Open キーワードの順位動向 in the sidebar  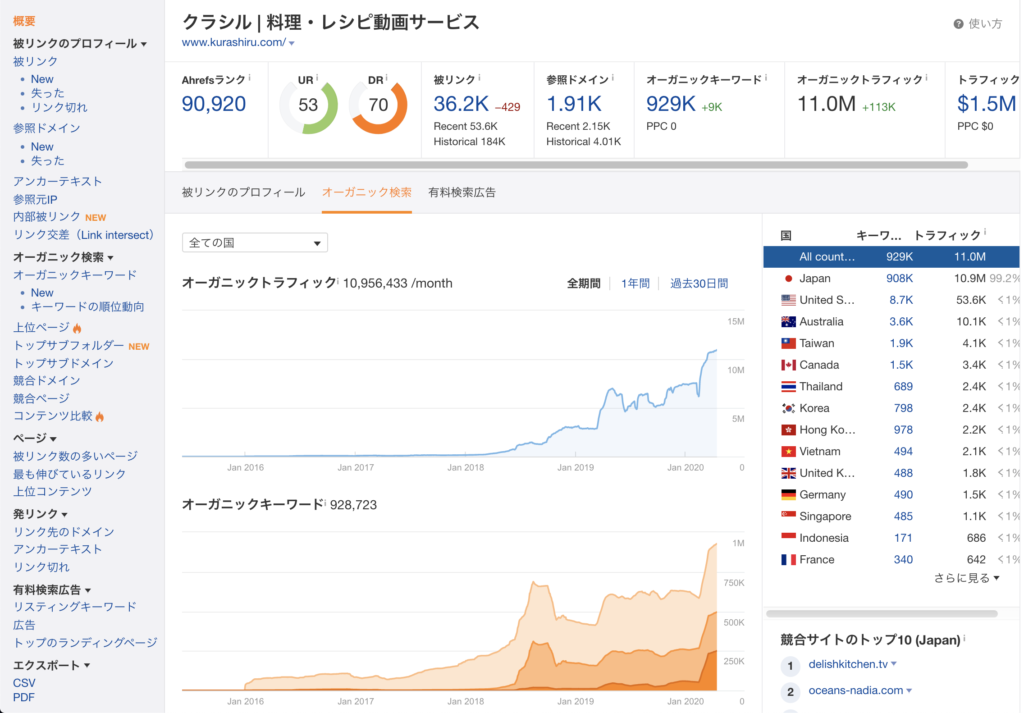pos(88,307)
